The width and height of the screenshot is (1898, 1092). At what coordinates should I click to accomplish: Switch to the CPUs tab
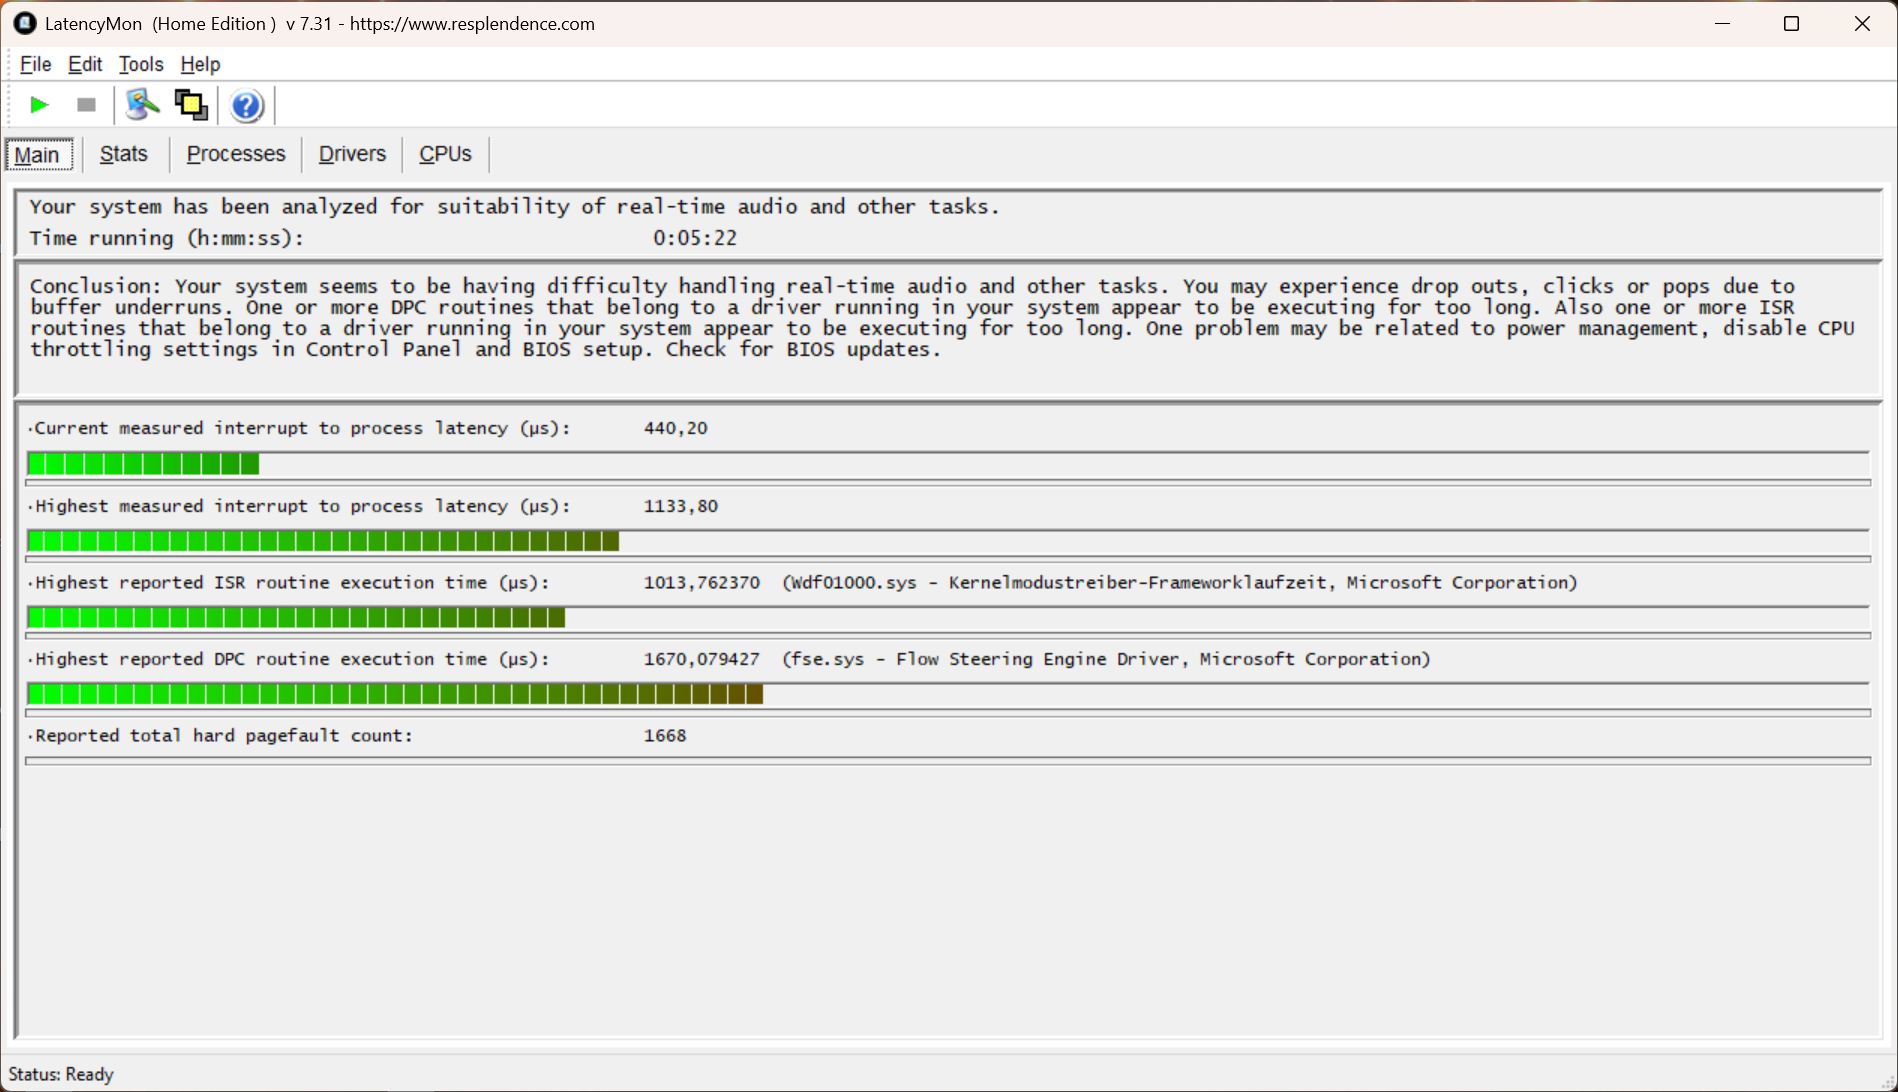click(x=445, y=154)
